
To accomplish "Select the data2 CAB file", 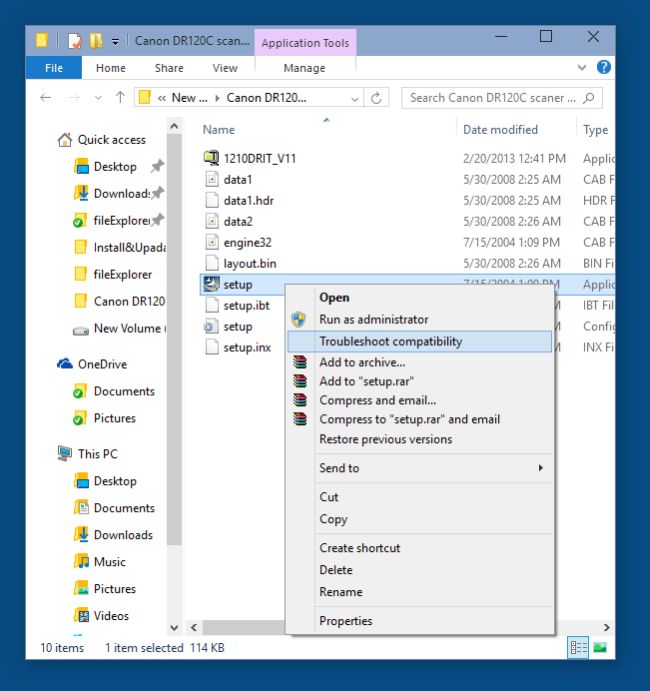I will (238, 221).
